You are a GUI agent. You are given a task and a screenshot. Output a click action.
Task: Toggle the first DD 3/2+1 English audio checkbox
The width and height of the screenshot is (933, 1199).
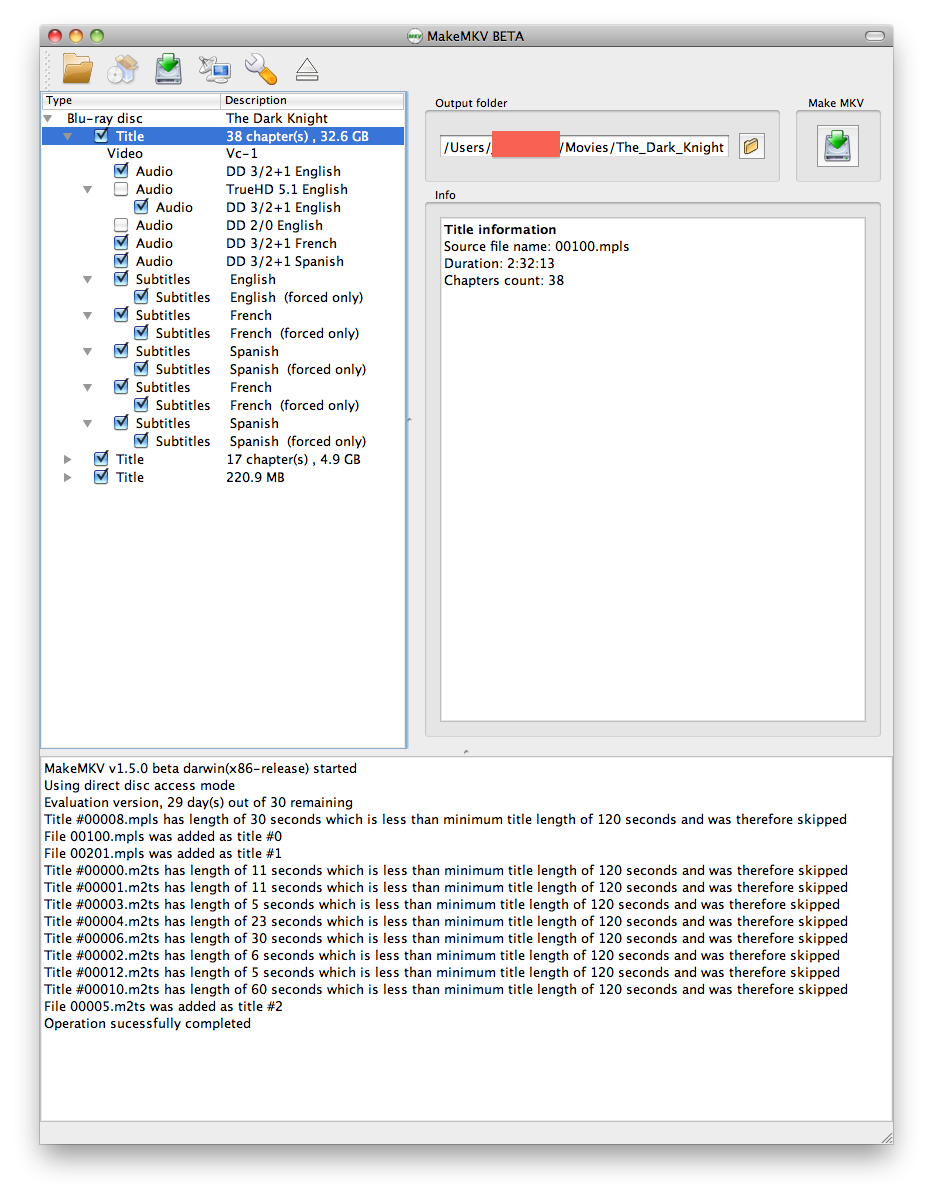pyautogui.click(x=121, y=171)
